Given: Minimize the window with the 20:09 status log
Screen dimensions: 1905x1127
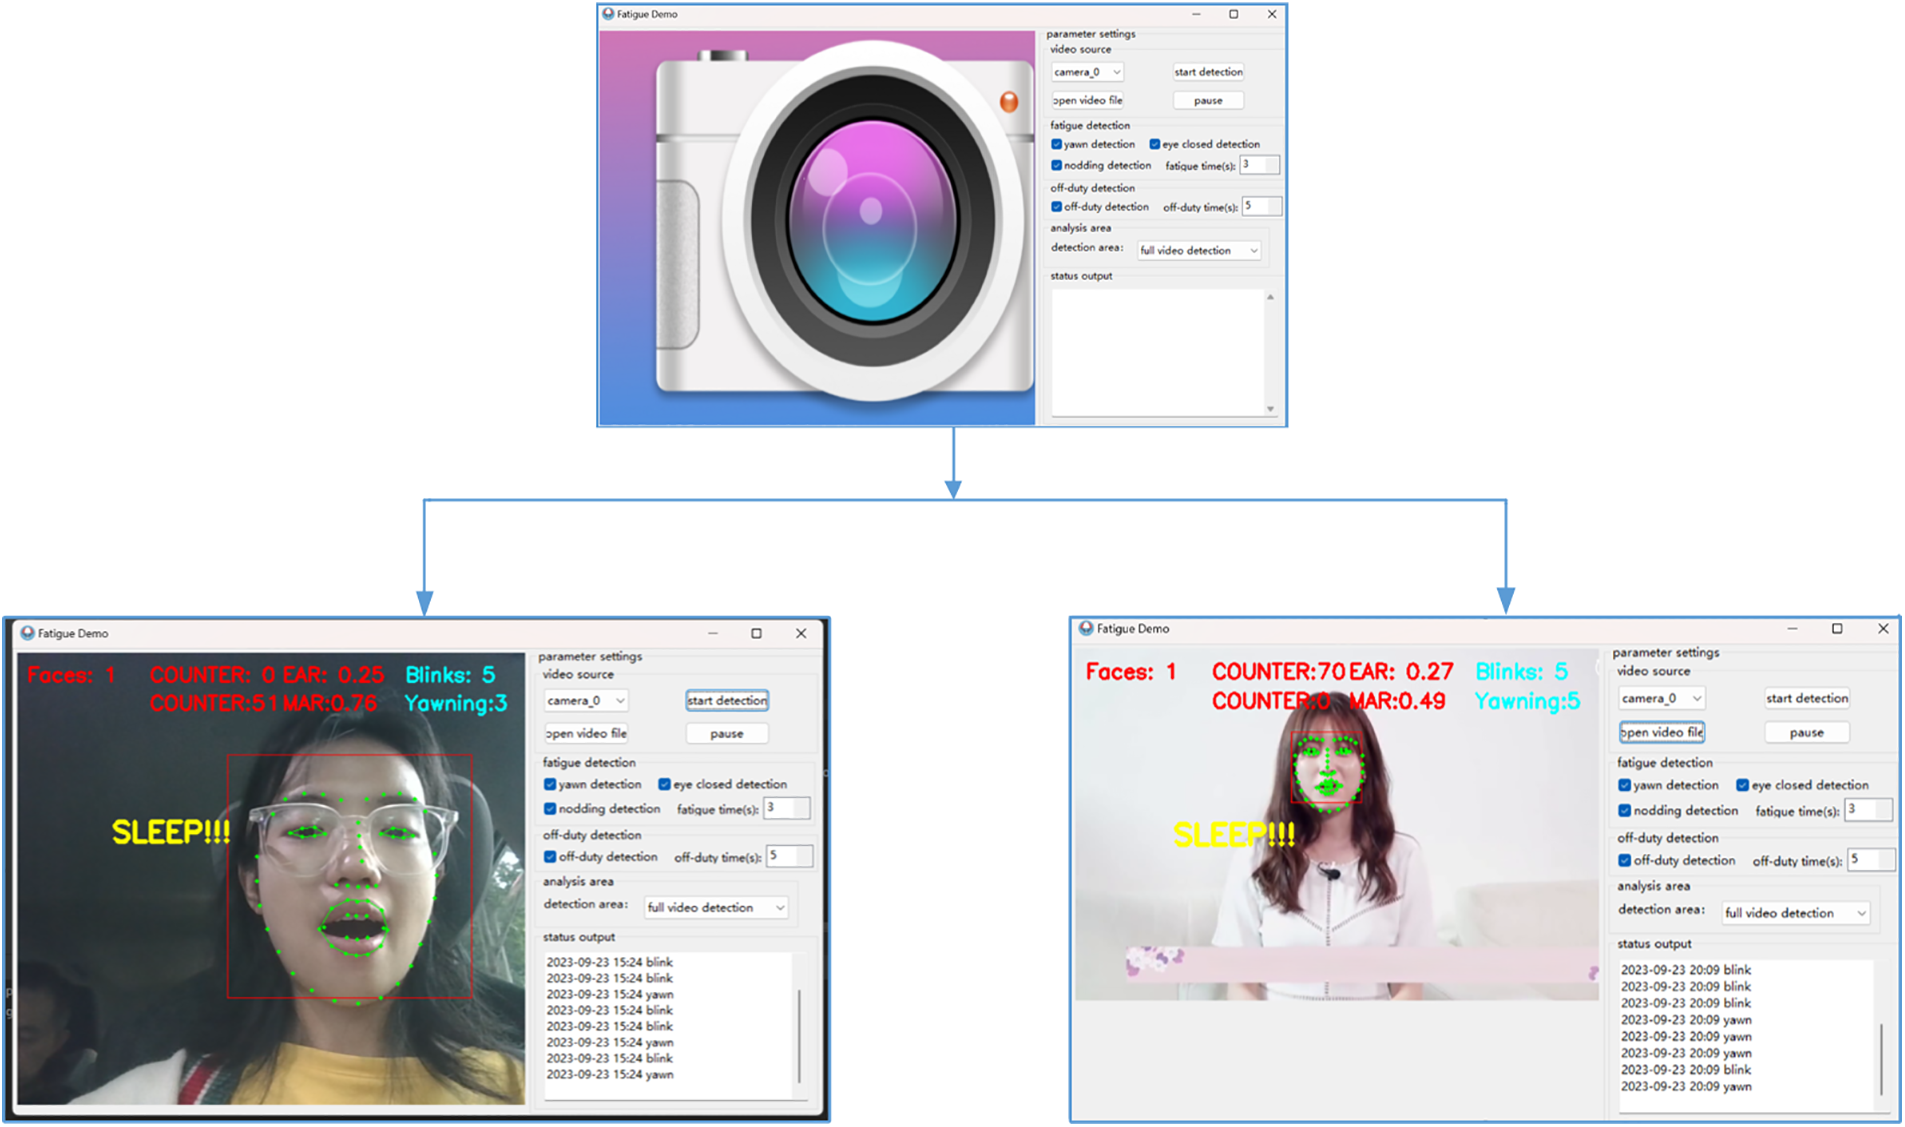Looking at the screenshot, I should pos(1792,629).
